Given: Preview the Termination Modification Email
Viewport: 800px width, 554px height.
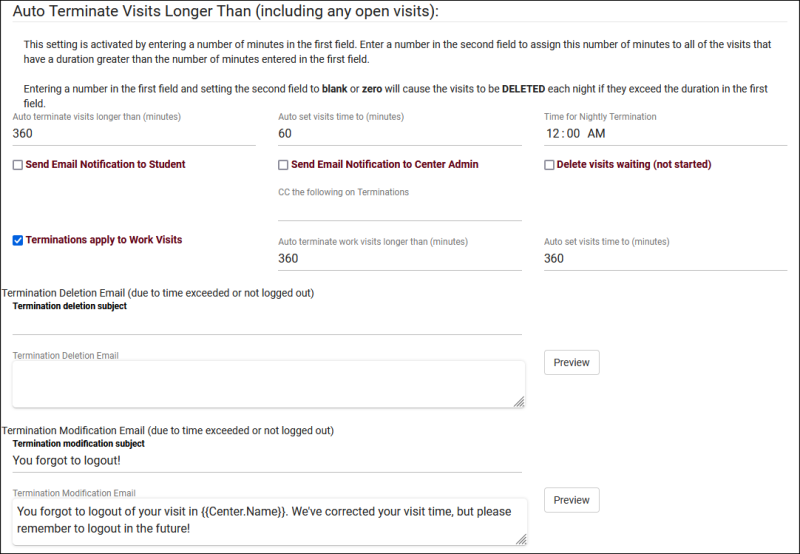Looking at the screenshot, I should [x=571, y=500].
